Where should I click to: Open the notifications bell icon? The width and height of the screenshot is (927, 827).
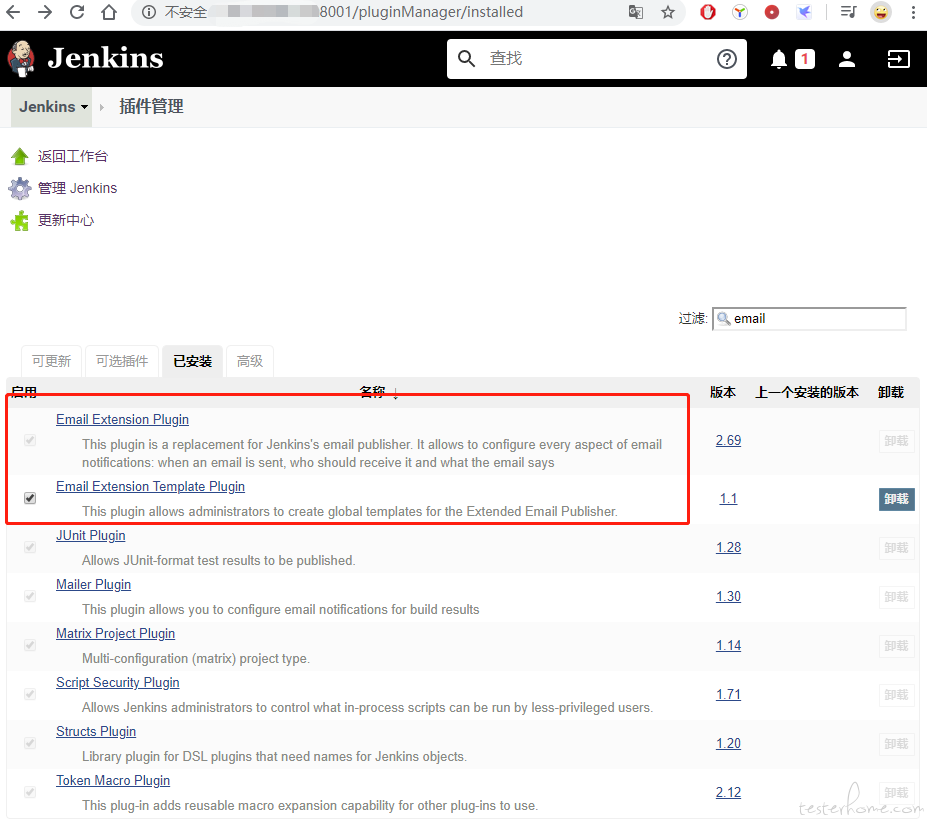(x=779, y=59)
